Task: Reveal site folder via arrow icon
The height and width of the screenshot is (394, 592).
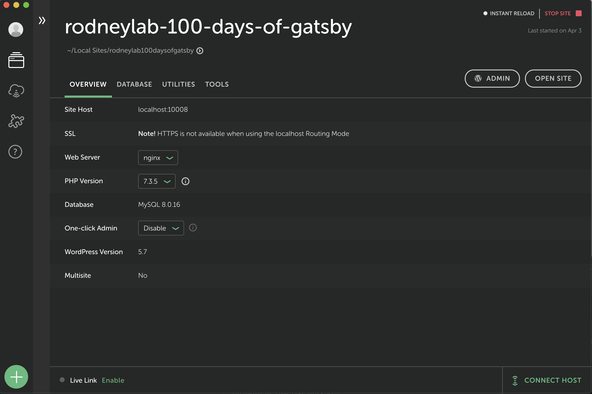Action: 200,51
